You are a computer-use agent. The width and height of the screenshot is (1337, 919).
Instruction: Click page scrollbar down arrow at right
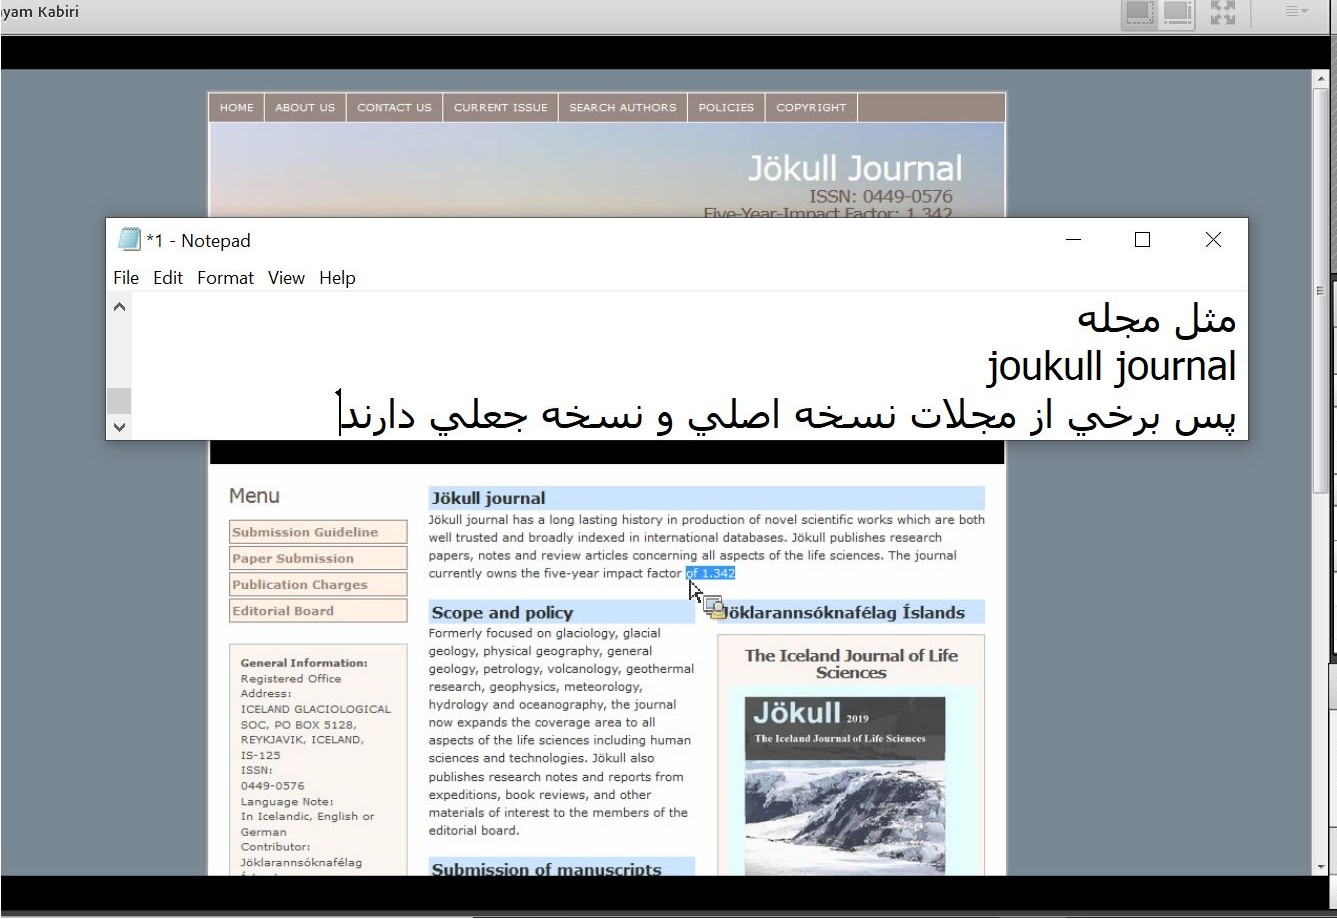(1321, 866)
